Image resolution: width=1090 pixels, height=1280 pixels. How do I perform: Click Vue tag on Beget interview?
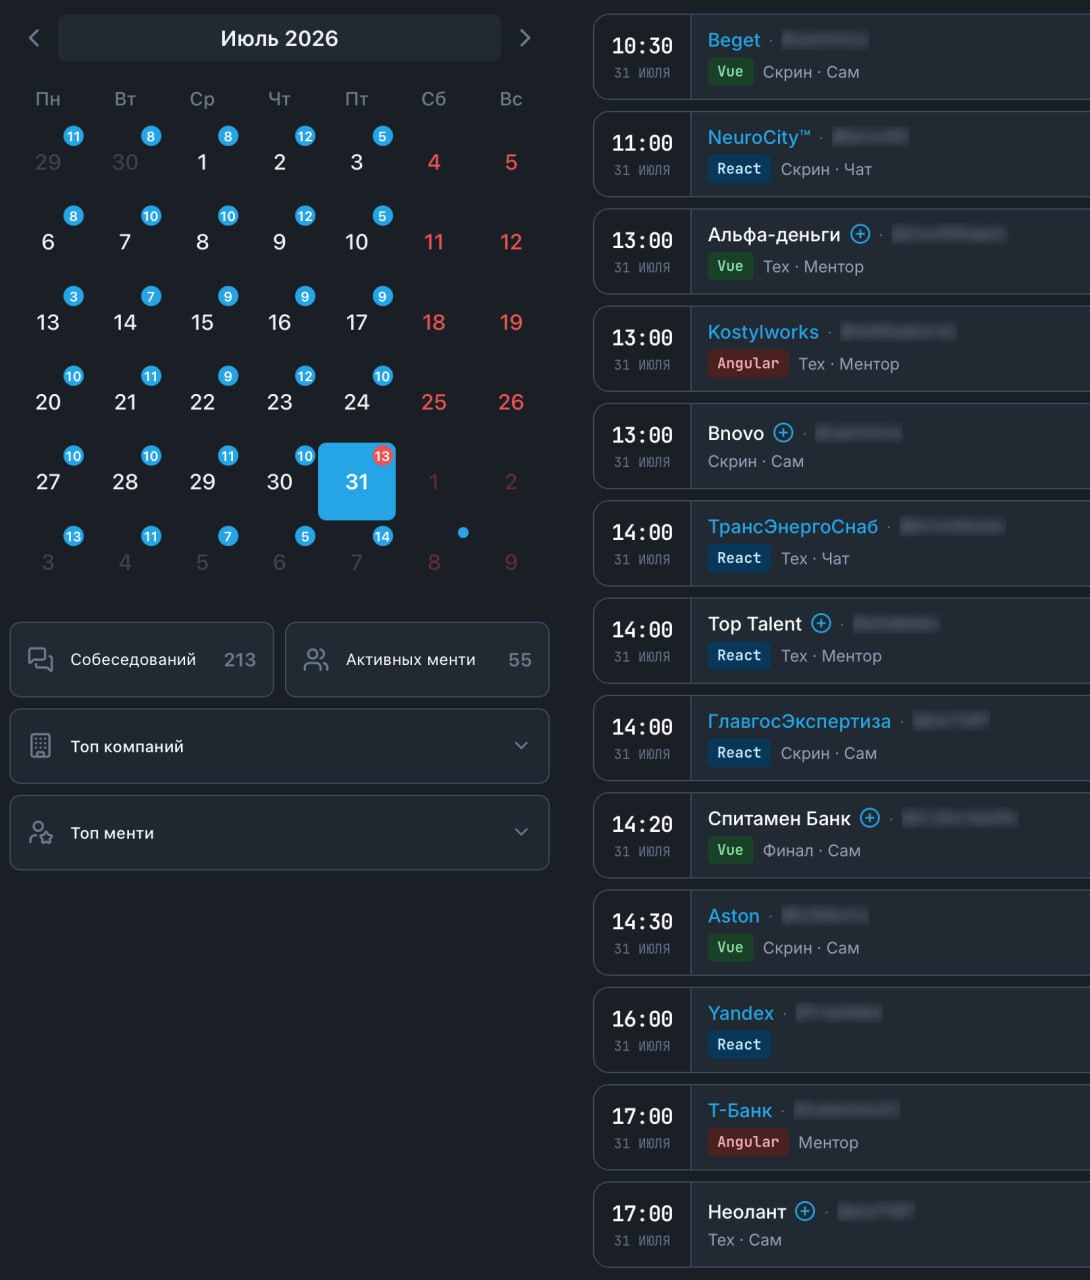point(730,72)
